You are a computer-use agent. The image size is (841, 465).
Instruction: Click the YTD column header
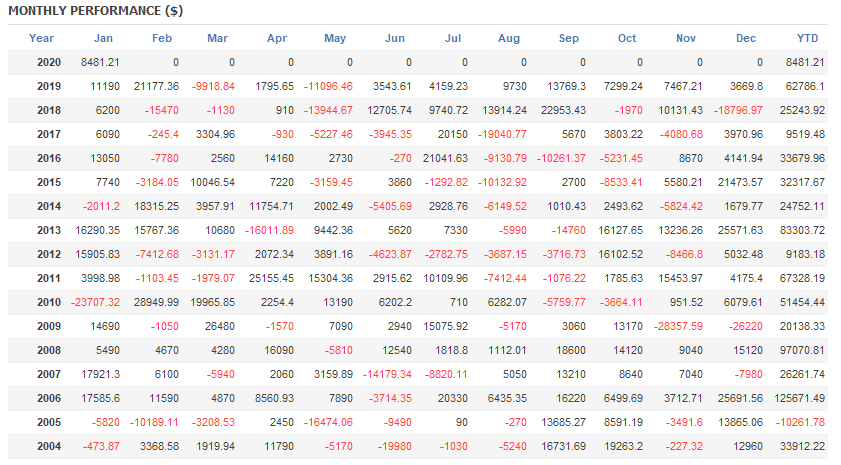tap(808, 38)
